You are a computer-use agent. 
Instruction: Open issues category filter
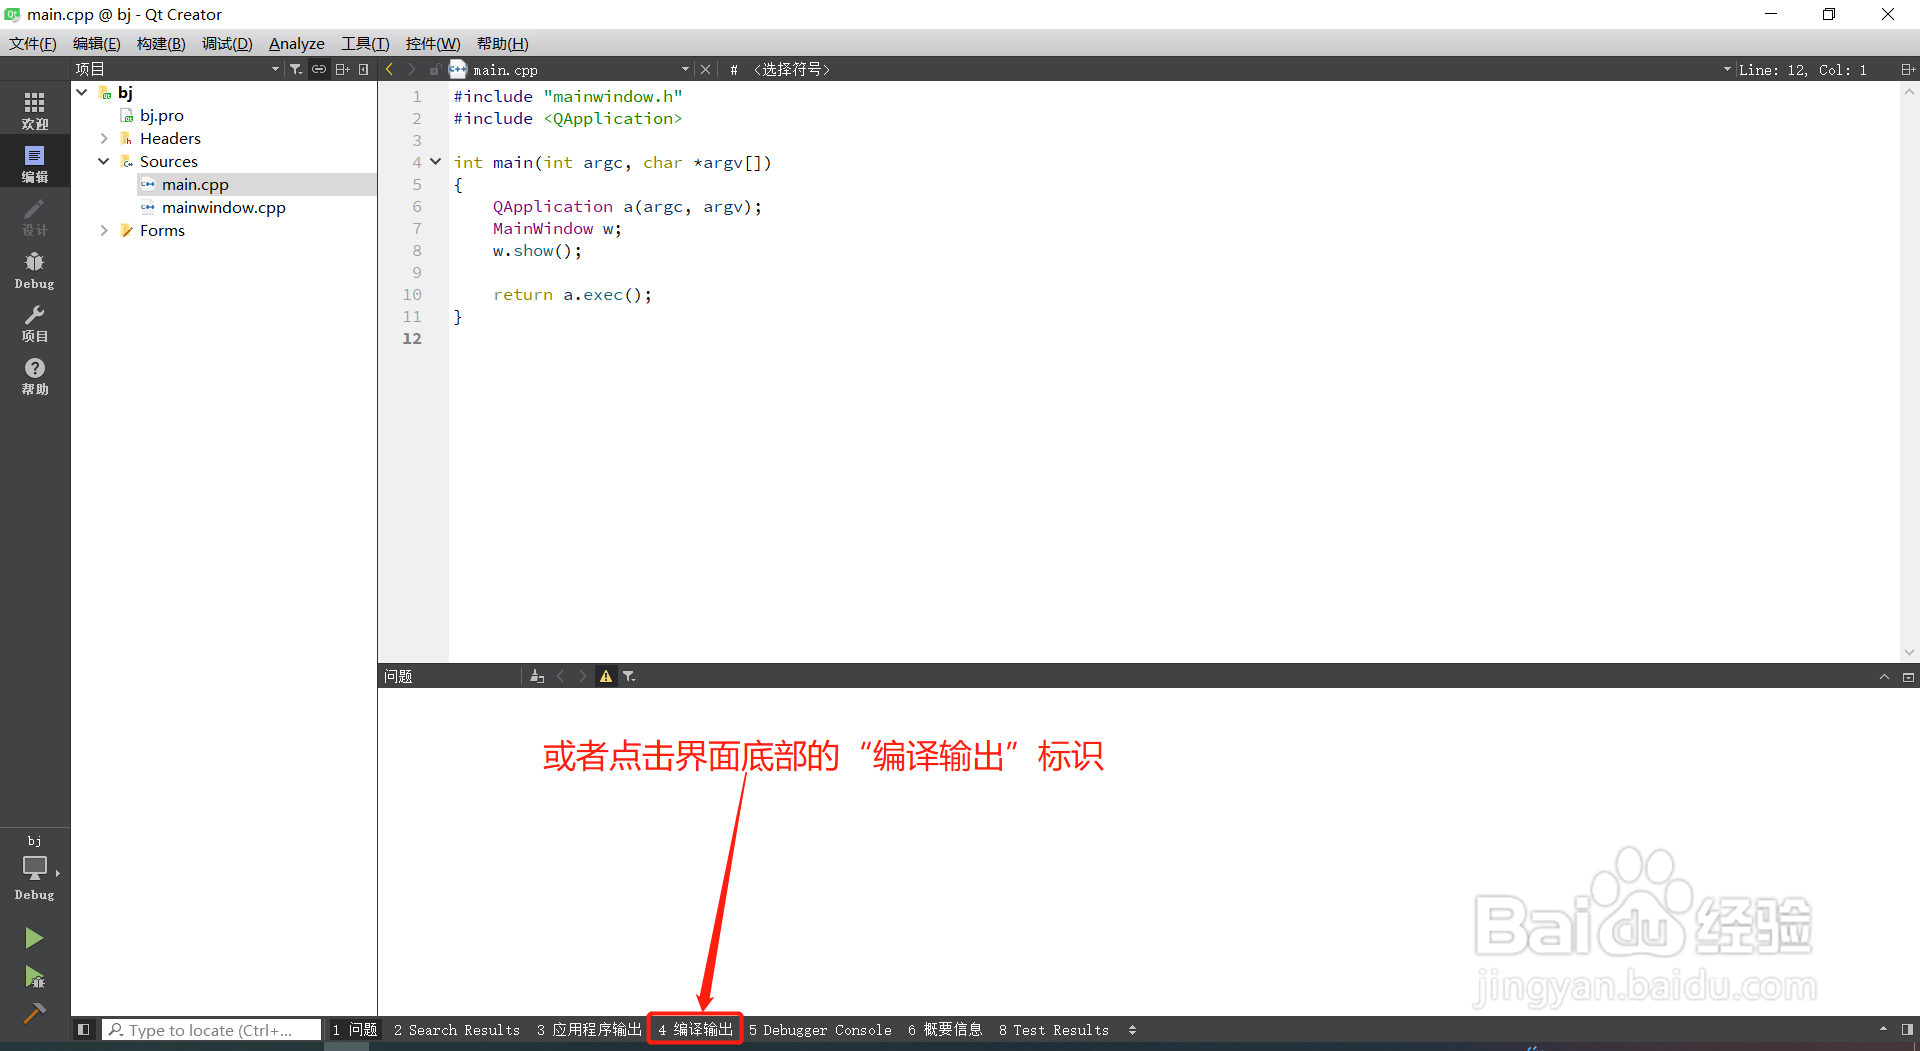(x=629, y=676)
